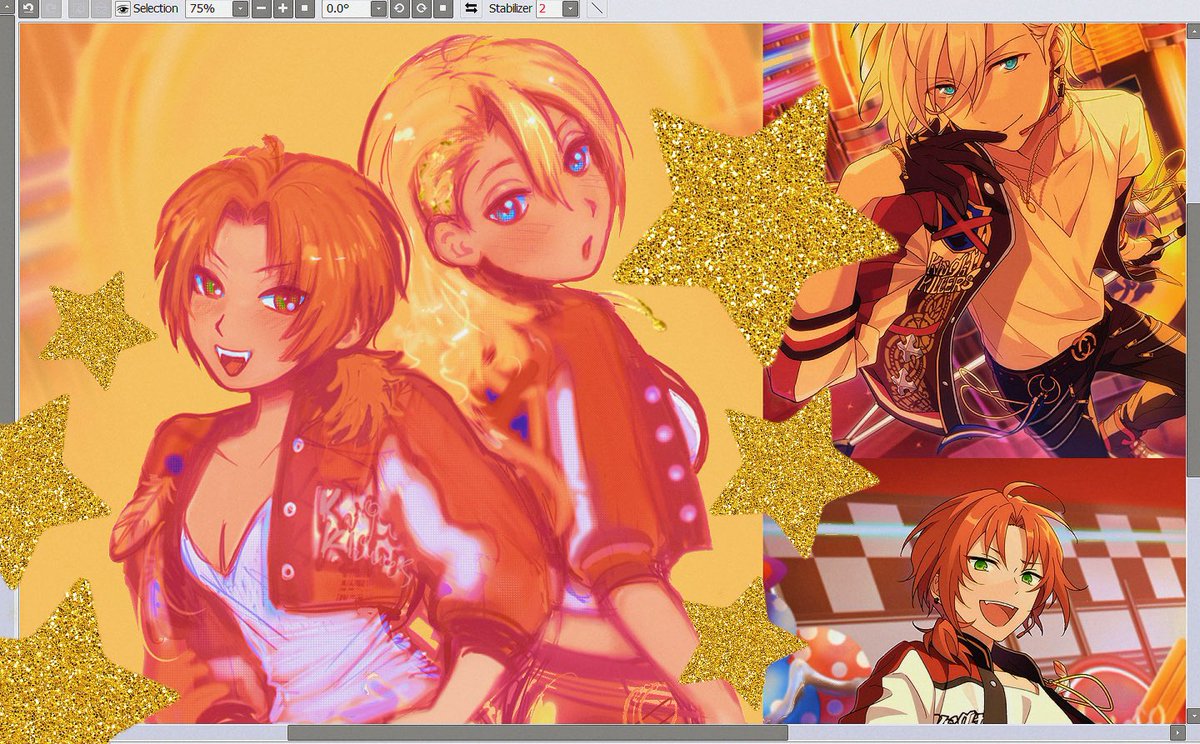
Task: Click the 0.0° rotation angle field
Action: 346,8
